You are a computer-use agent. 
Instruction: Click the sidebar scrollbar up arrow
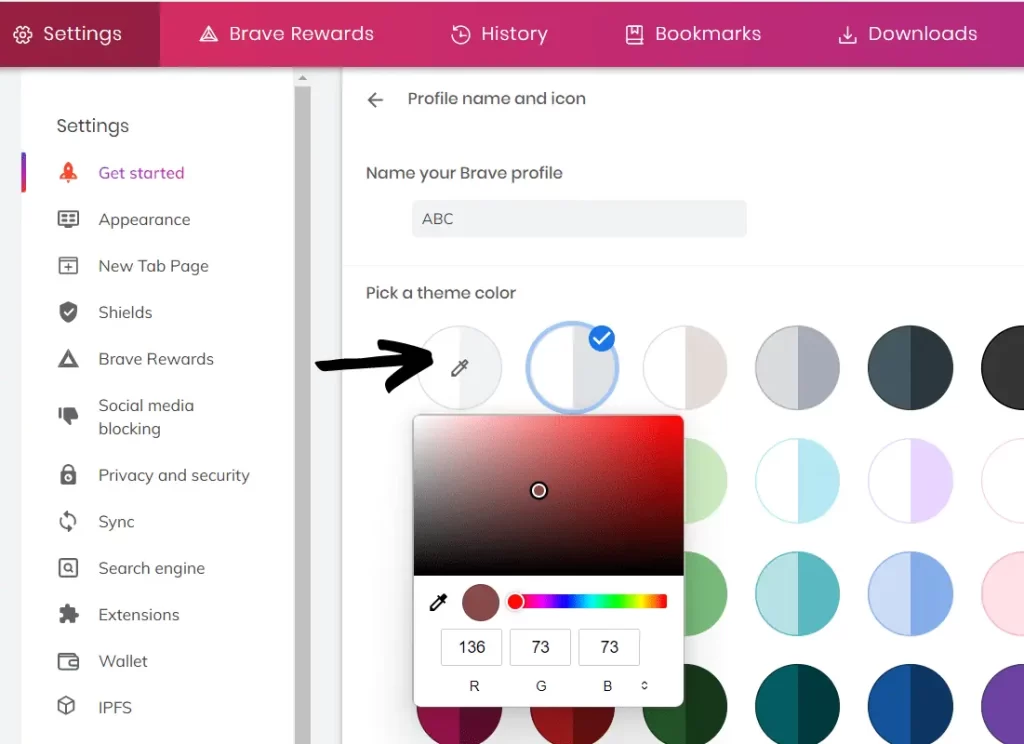[x=302, y=78]
